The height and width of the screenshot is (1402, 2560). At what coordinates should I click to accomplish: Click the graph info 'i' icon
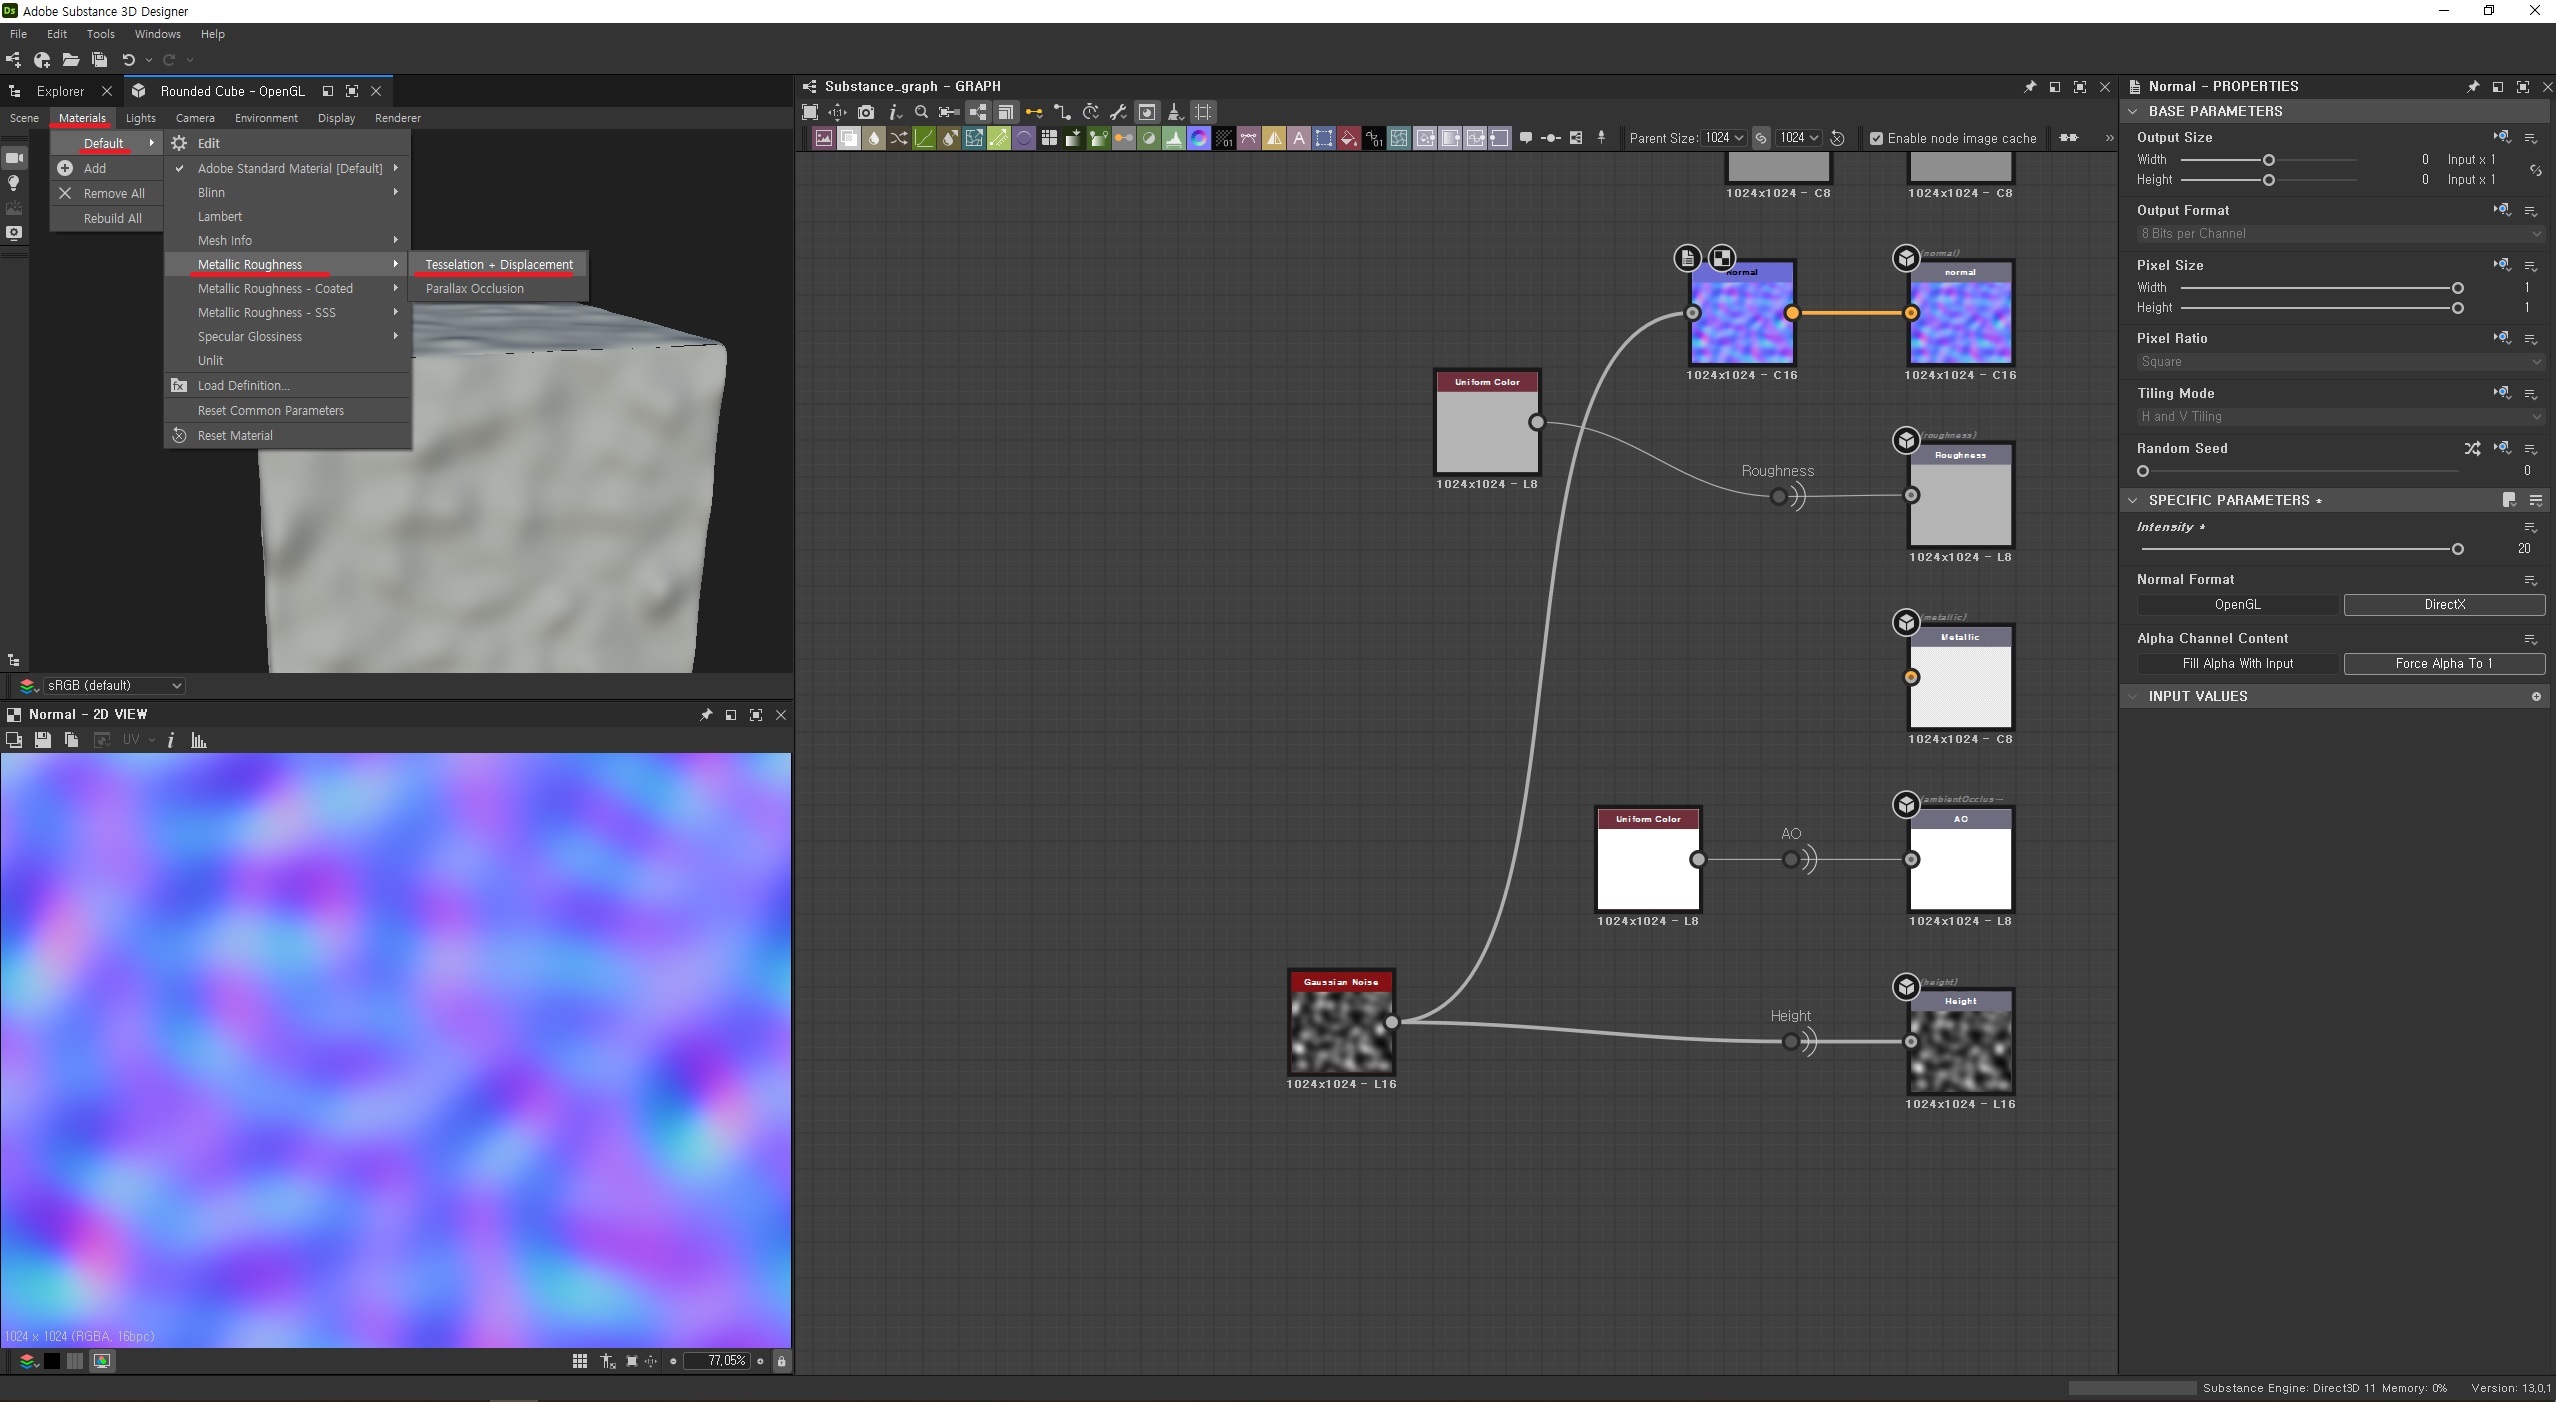pyautogui.click(x=895, y=112)
